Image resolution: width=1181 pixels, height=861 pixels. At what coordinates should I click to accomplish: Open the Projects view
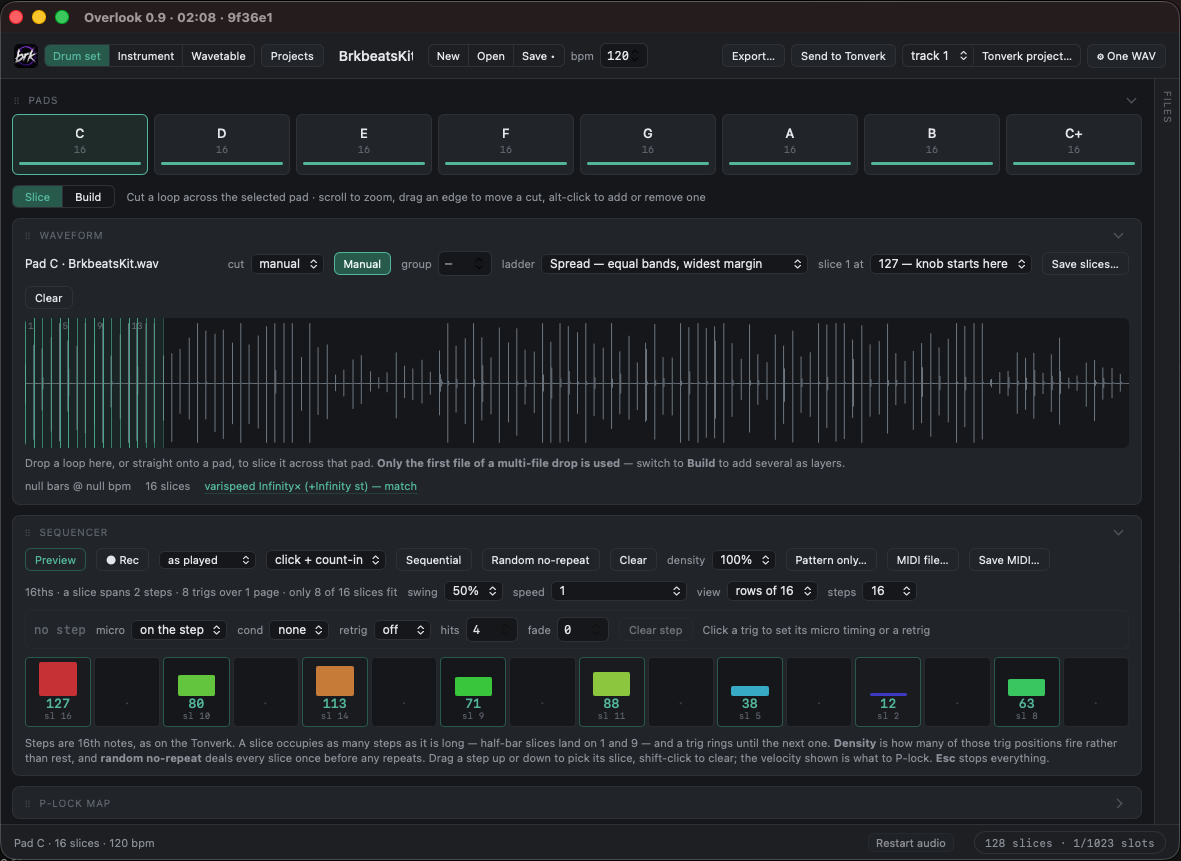[x=292, y=56]
